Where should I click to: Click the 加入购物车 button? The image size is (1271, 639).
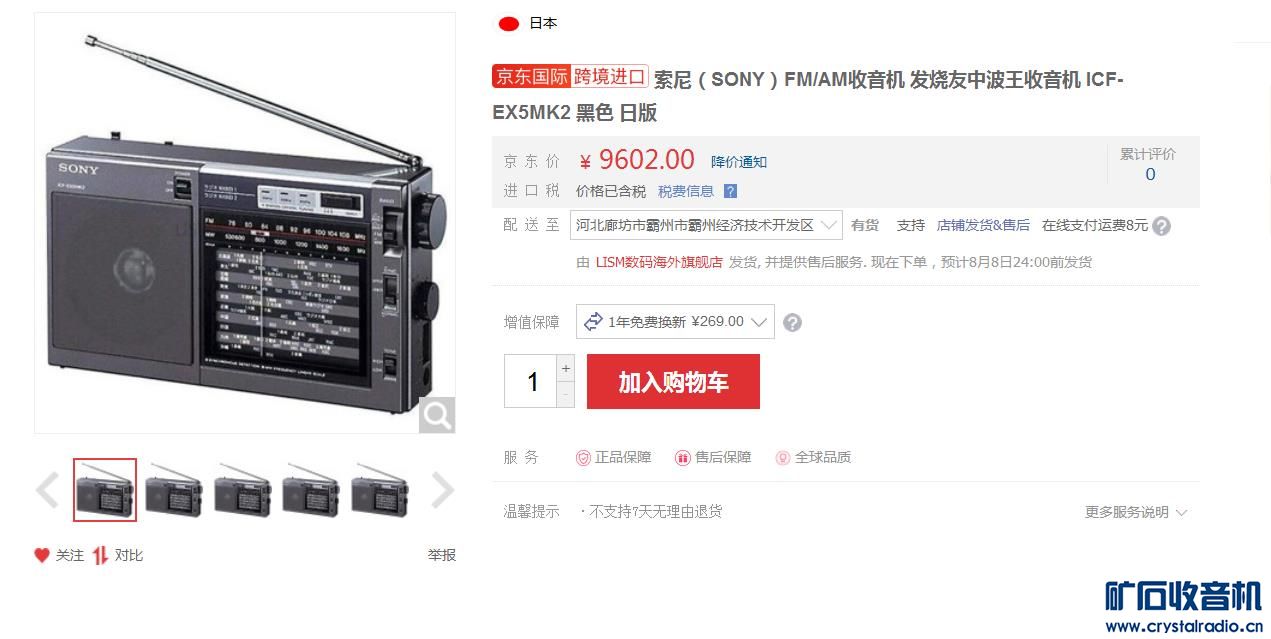pyautogui.click(x=673, y=381)
